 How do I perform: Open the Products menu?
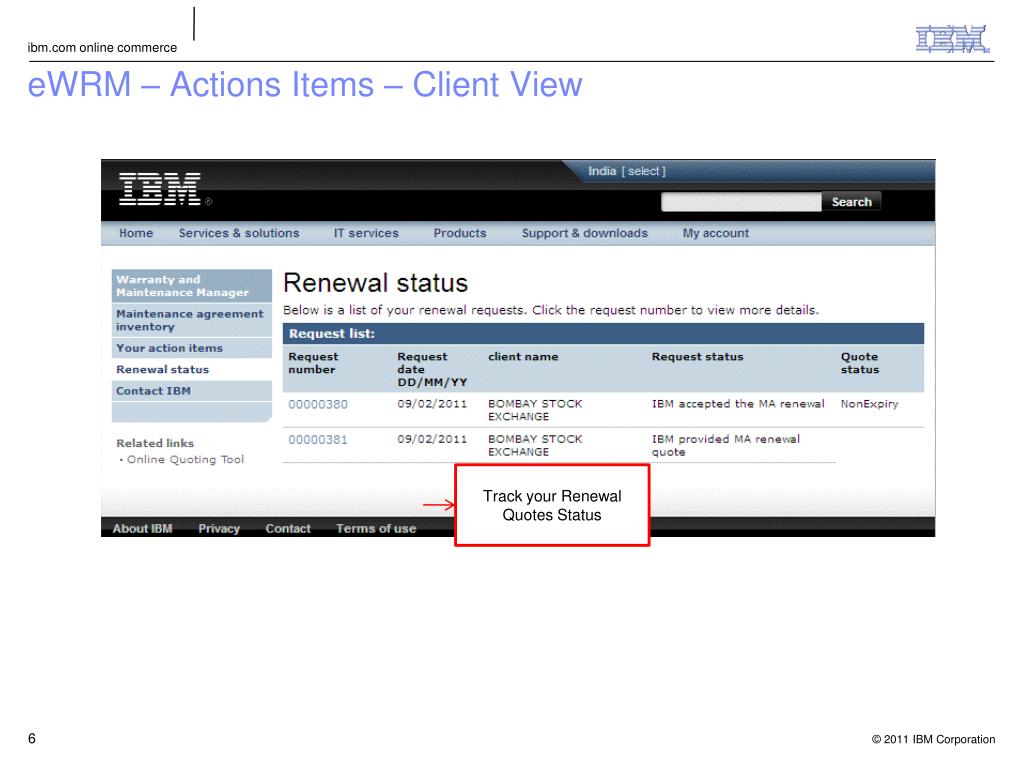(x=460, y=233)
